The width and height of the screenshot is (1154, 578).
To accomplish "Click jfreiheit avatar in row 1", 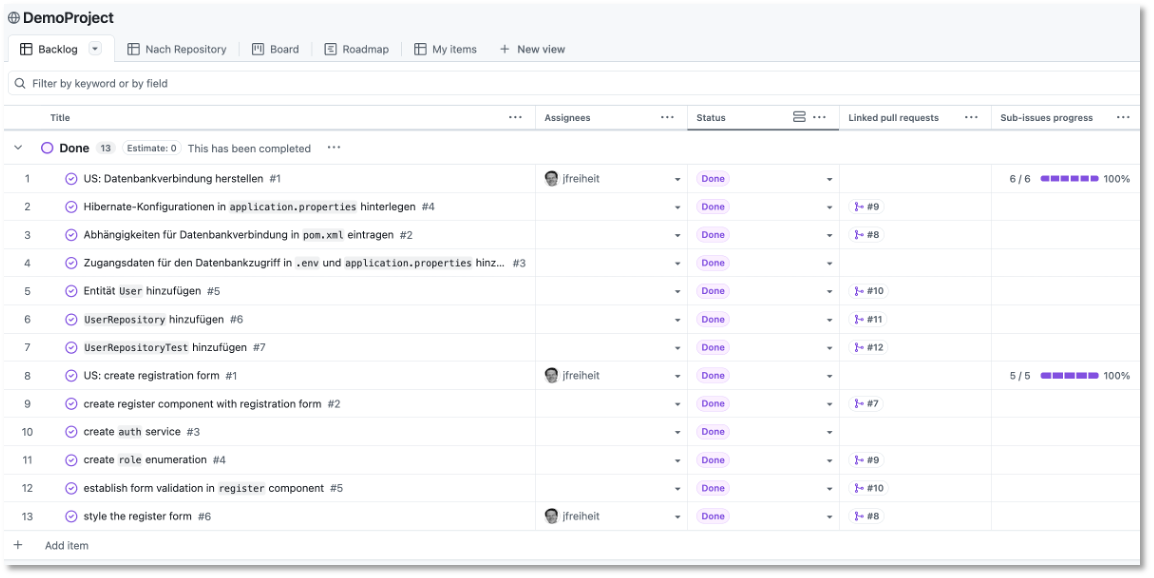I will click(551, 178).
